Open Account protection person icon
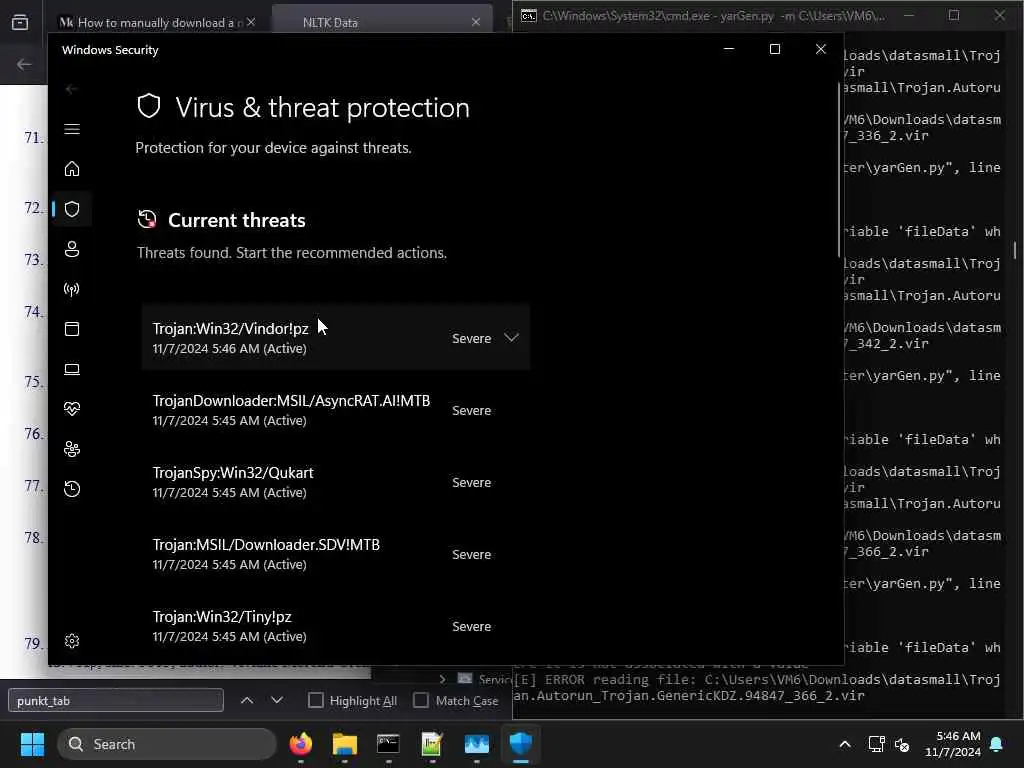 (72, 249)
